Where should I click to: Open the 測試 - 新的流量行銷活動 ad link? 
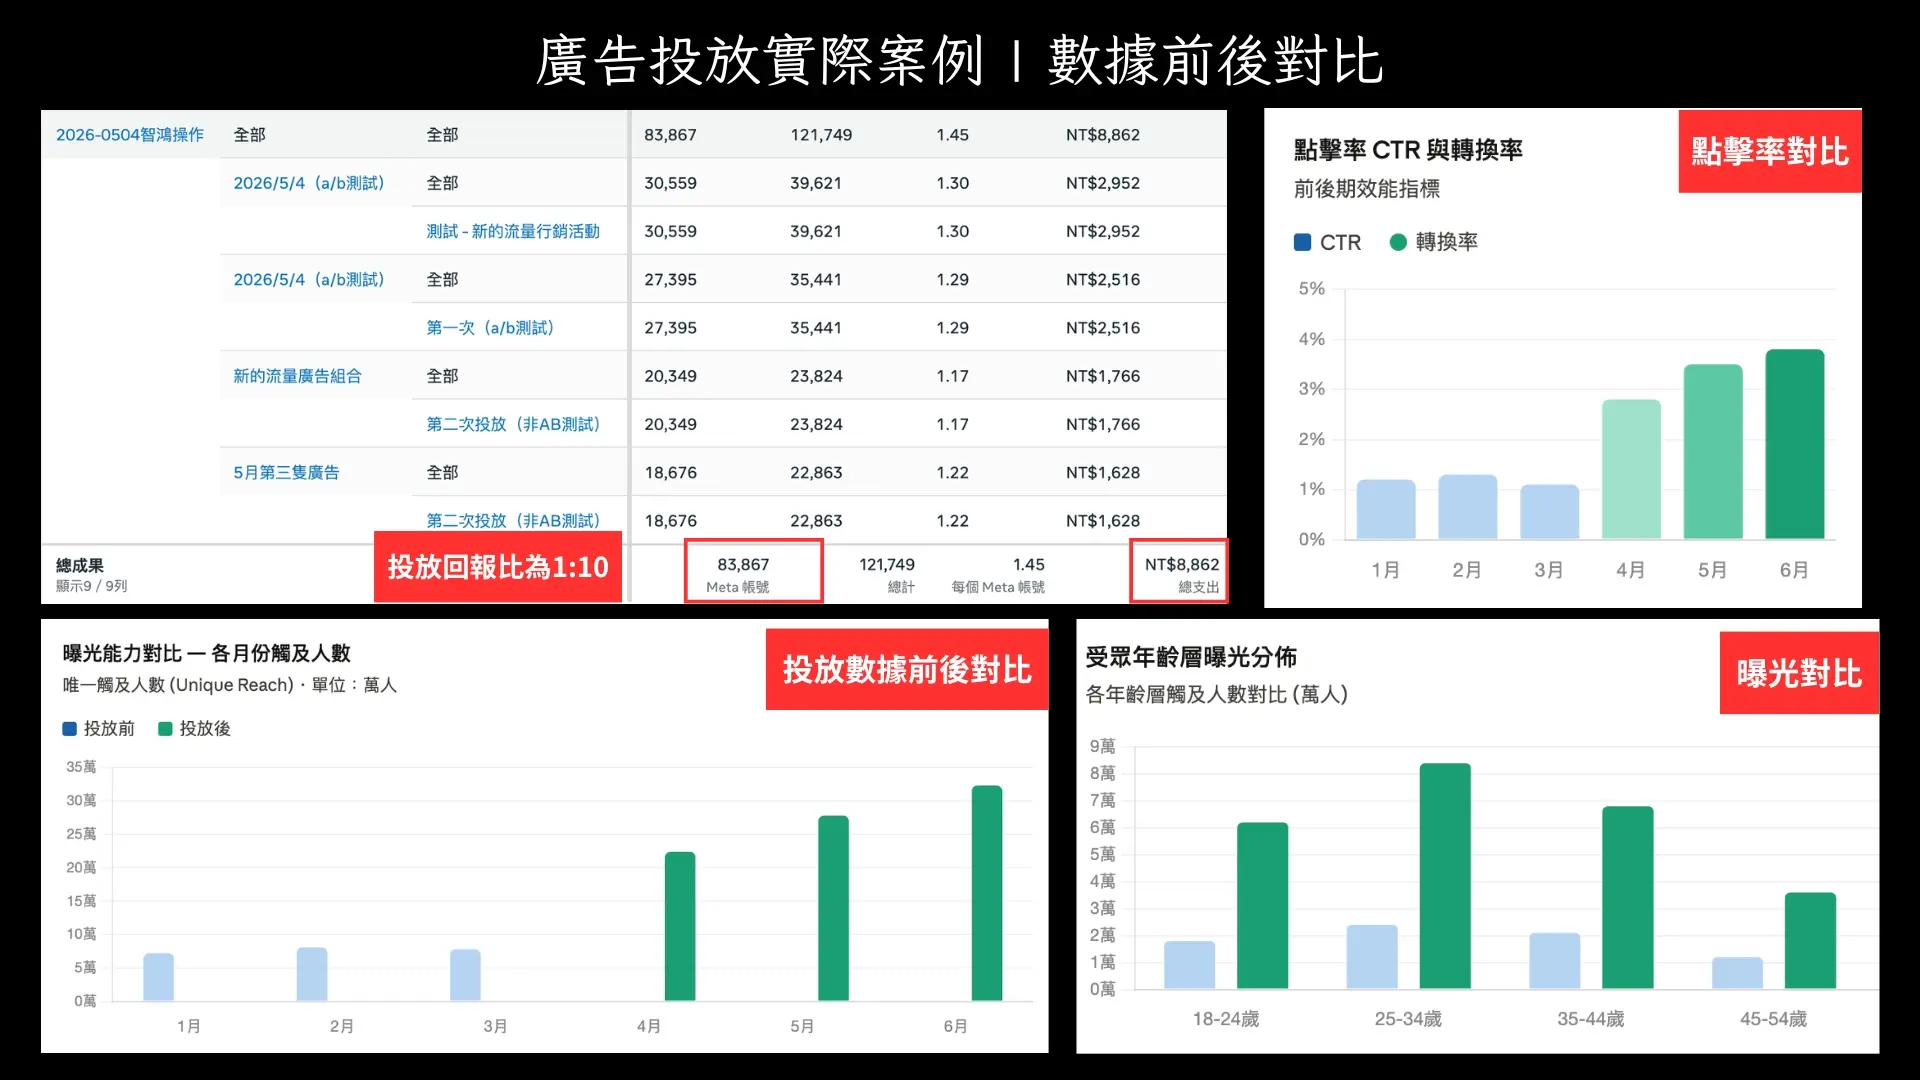tap(513, 231)
